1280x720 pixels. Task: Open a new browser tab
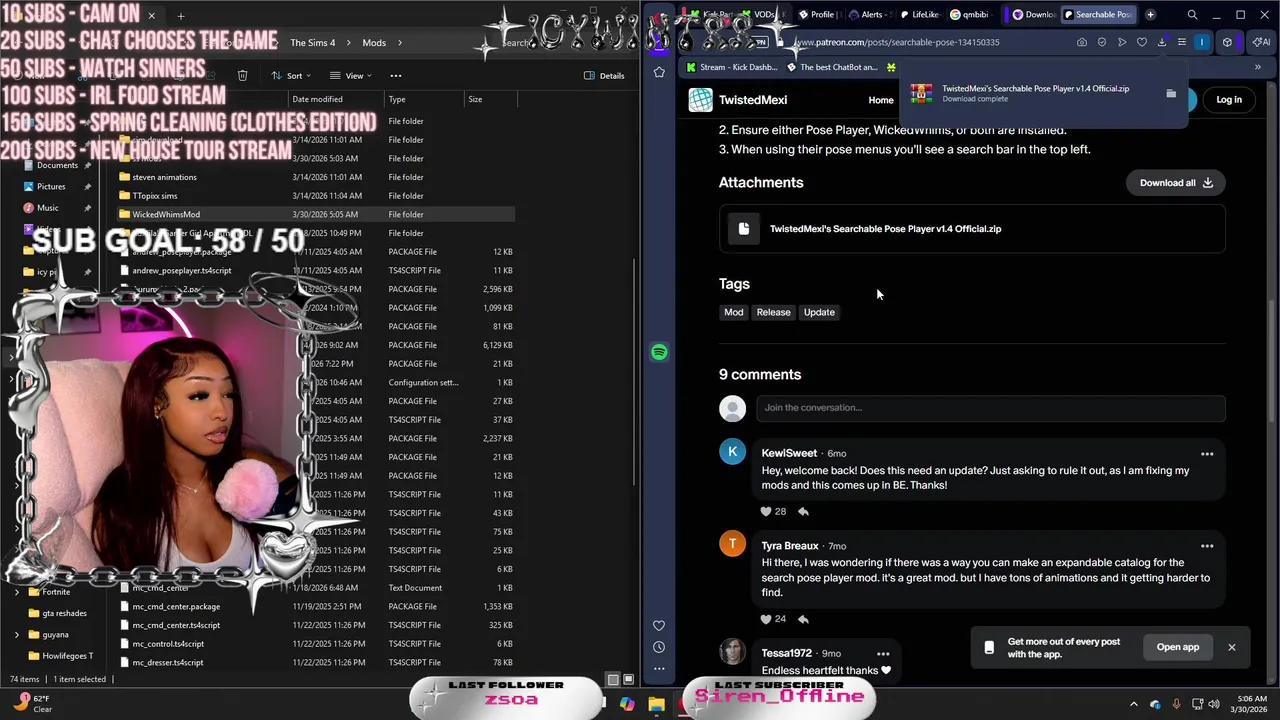(1150, 15)
